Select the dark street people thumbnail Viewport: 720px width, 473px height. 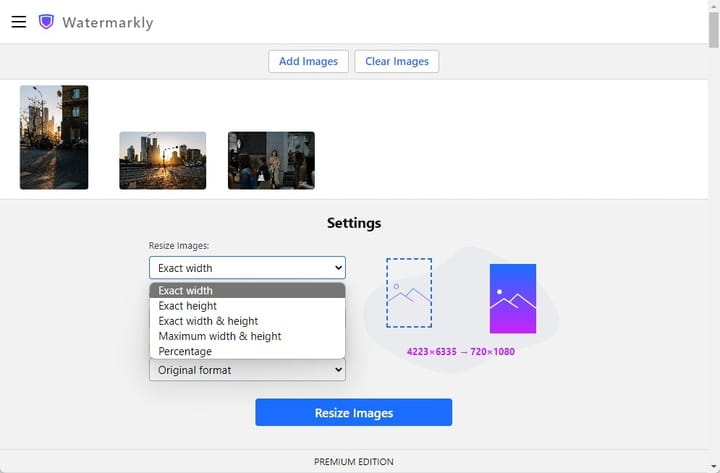[x=271, y=160]
